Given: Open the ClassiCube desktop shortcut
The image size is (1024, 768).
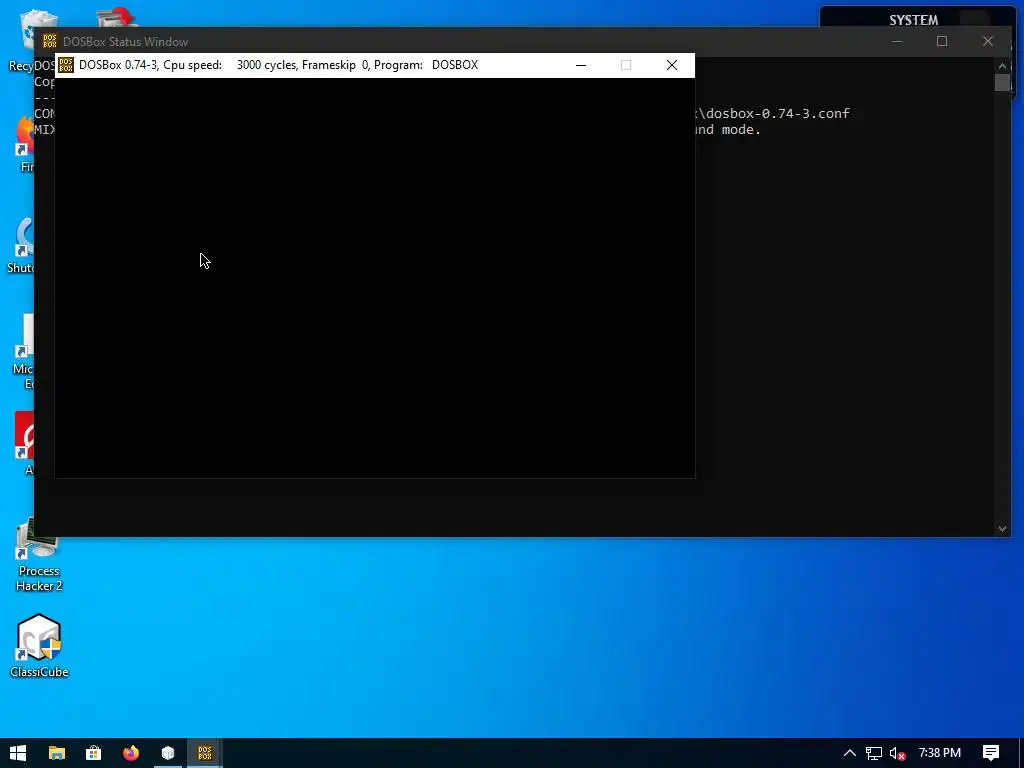Looking at the screenshot, I should tap(39, 647).
